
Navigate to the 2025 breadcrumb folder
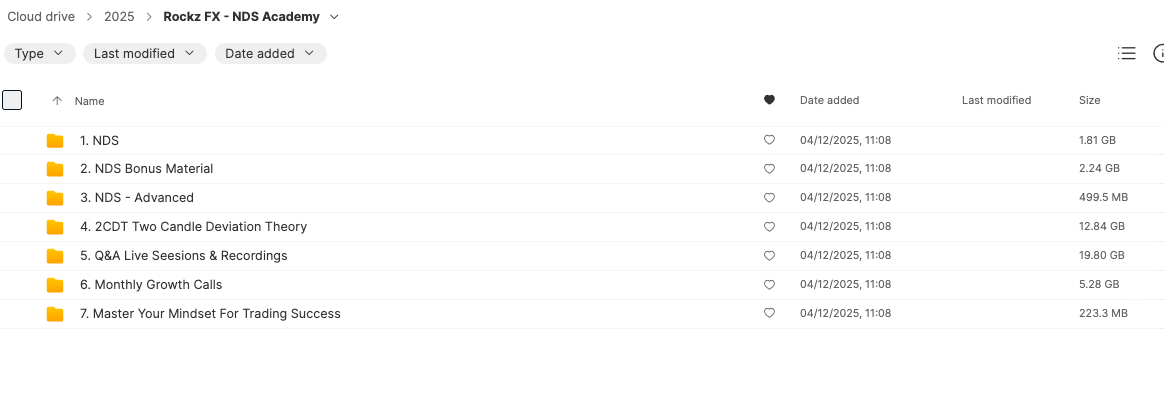click(x=119, y=17)
